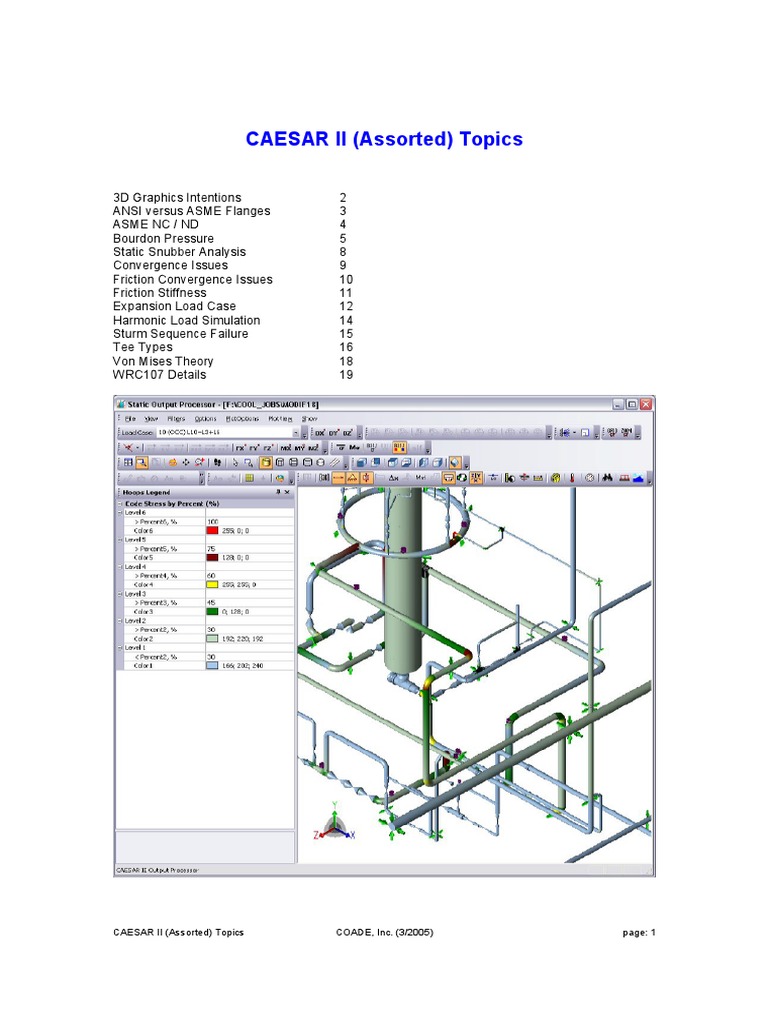Image resolution: width=768 pixels, height=1024 pixels.
Task: Collapse the Code Stress by Percent group
Action: point(120,504)
